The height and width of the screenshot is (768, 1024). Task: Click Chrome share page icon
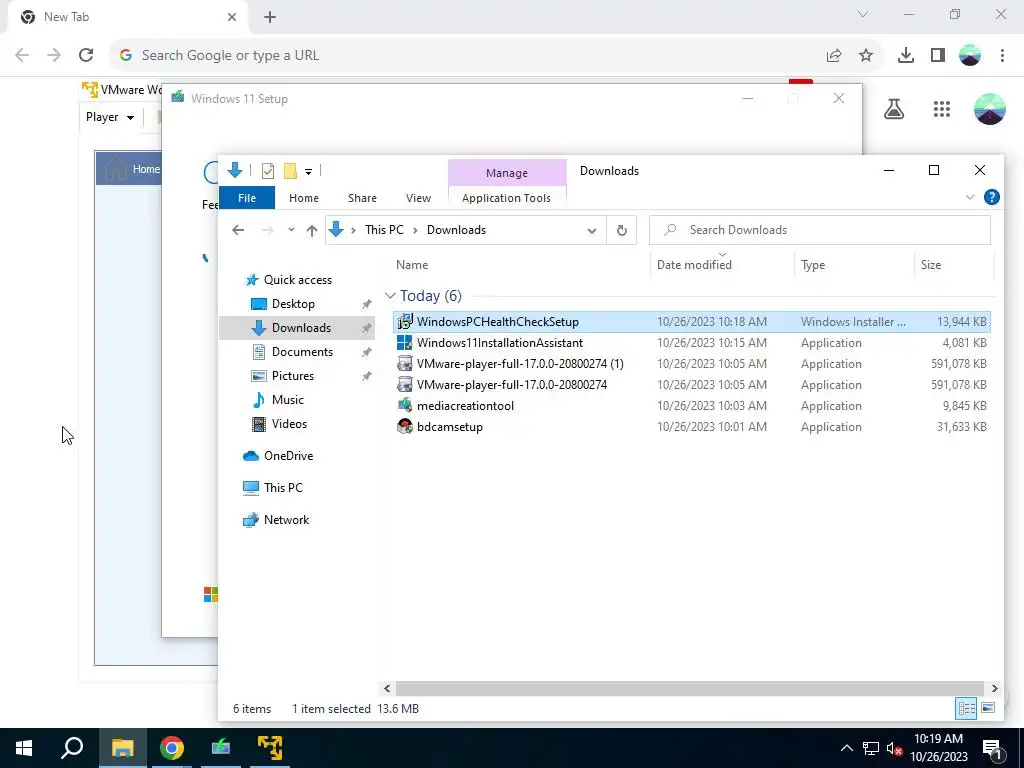point(834,56)
